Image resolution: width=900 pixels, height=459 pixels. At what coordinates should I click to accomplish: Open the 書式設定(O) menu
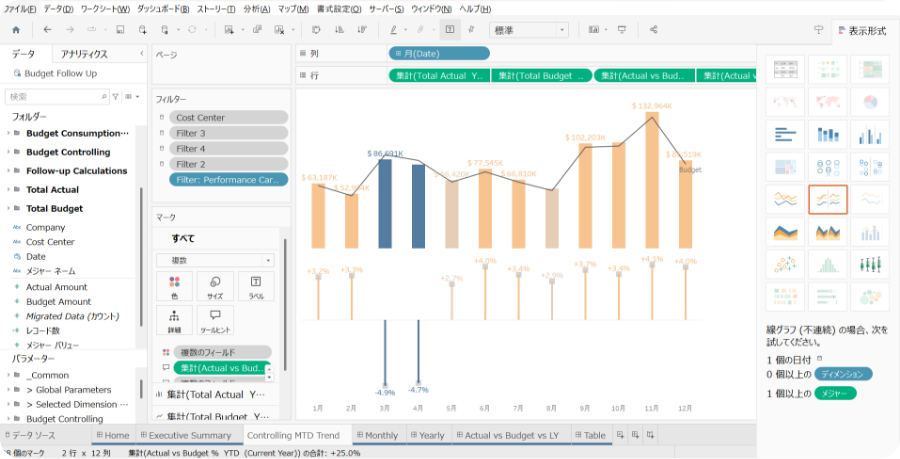(339, 9)
